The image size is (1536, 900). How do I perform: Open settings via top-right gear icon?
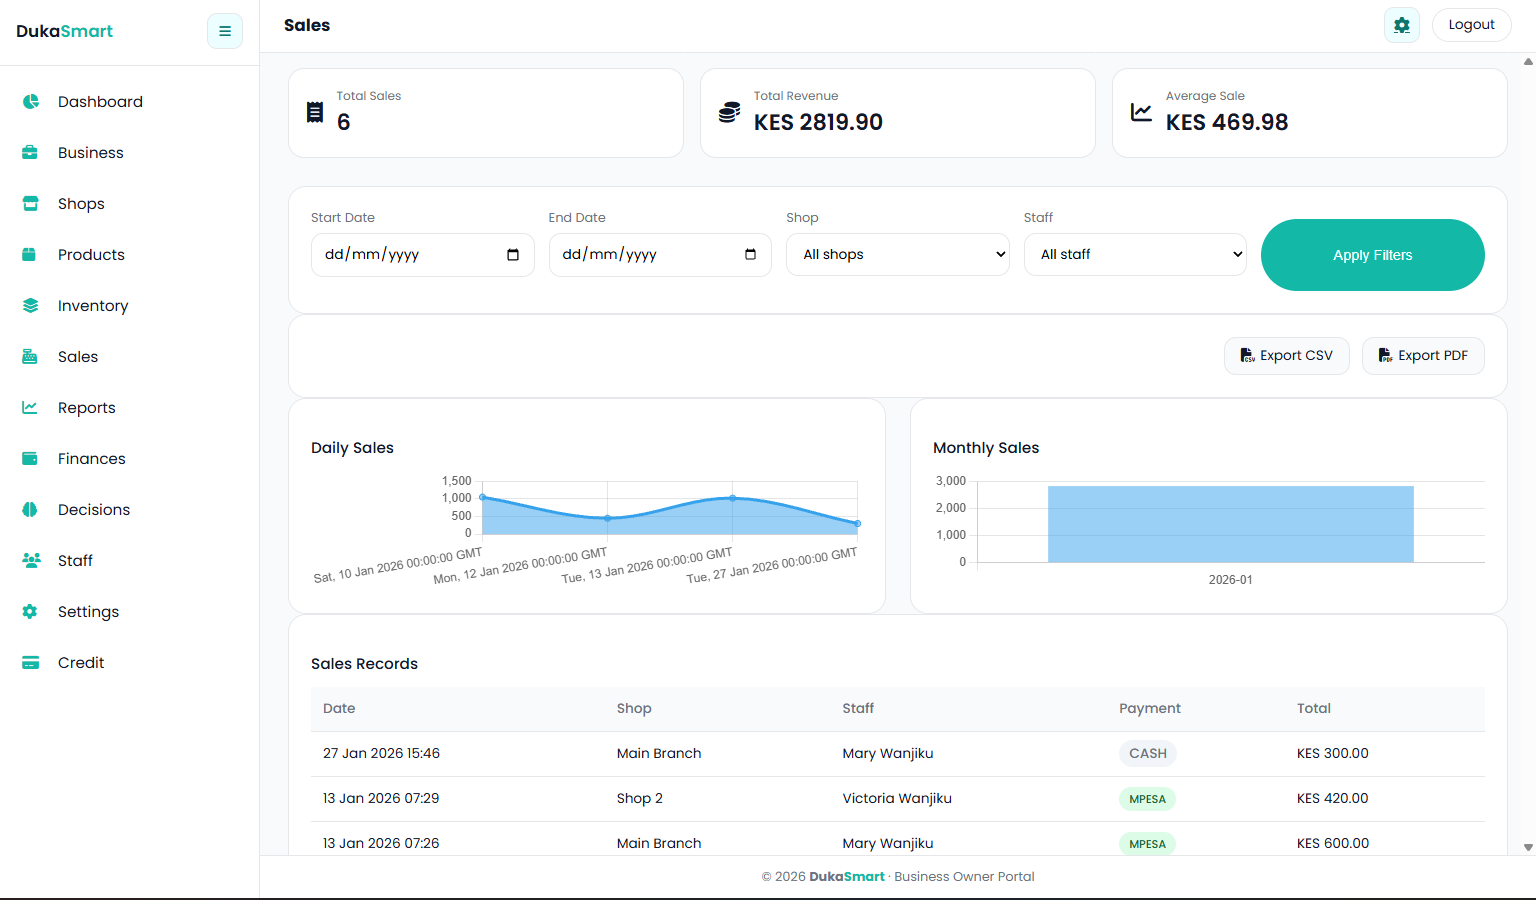coord(1401,25)
